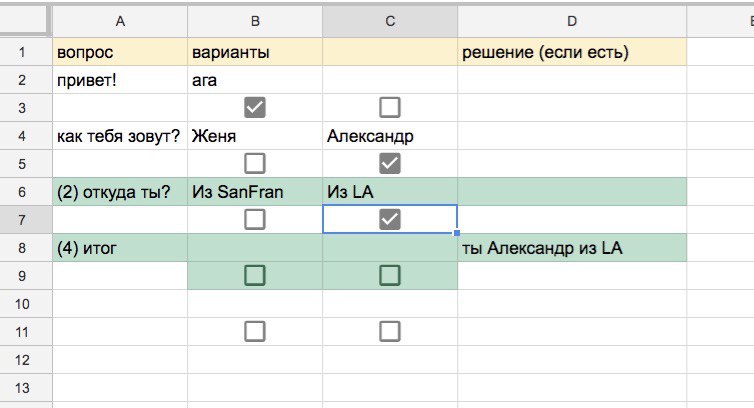754x408 pixels.
Task: Select the "вопрос" header cell
Action: pyautogui.click(x=120, y=52)
